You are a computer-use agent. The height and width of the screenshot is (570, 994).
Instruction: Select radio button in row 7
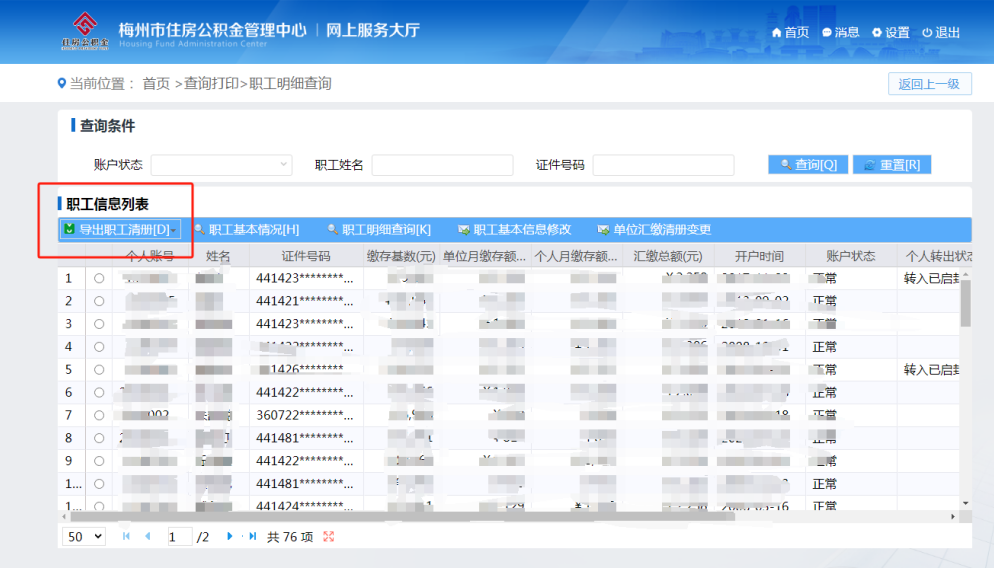click(99, 415)
